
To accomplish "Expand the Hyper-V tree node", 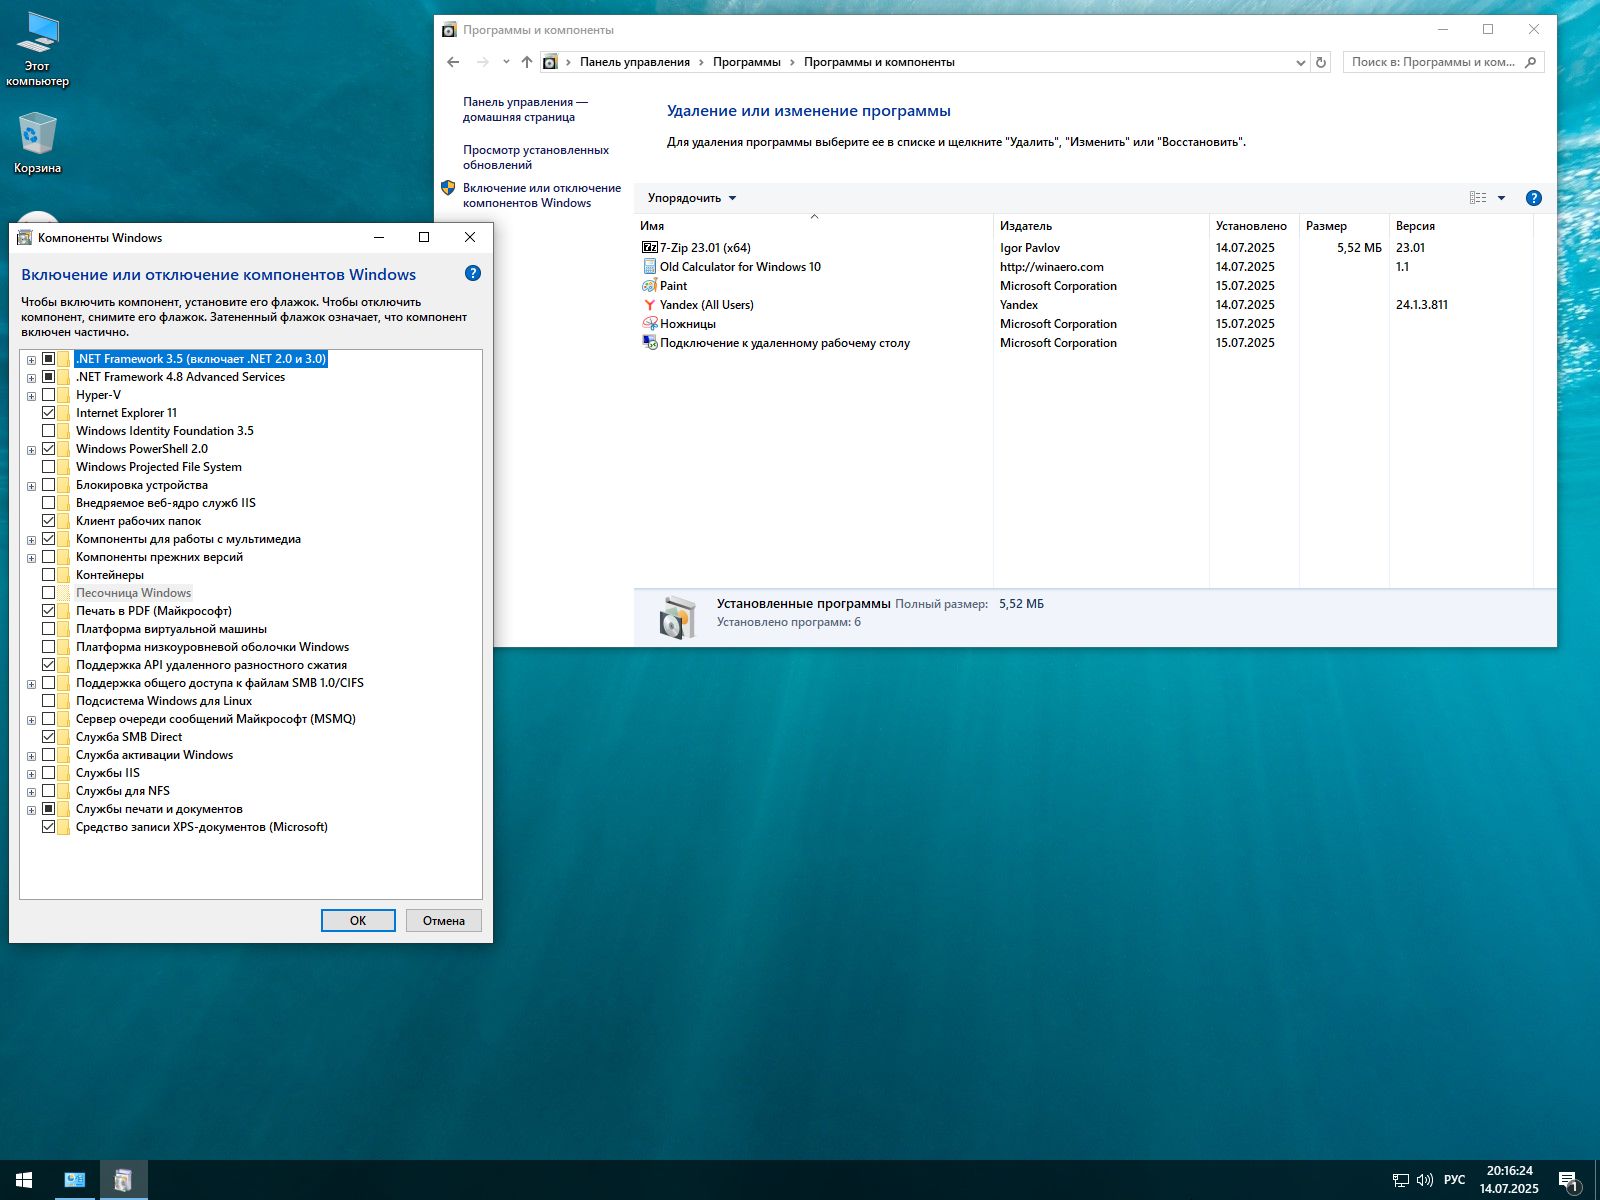I will click(31, 396).
